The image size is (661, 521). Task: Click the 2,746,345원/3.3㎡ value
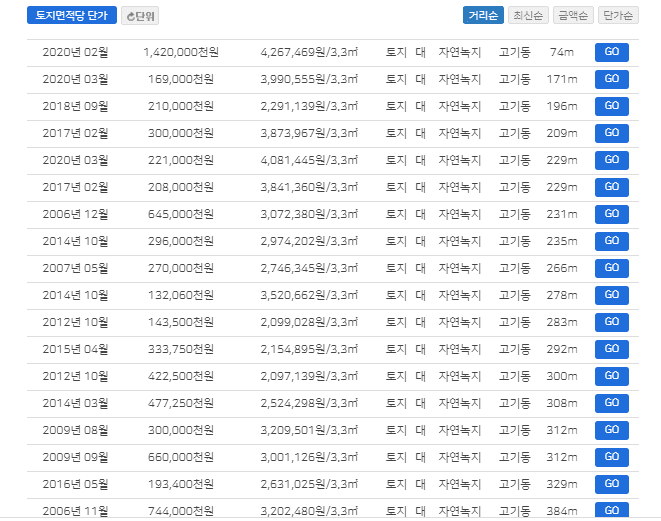tap(309, 268)
